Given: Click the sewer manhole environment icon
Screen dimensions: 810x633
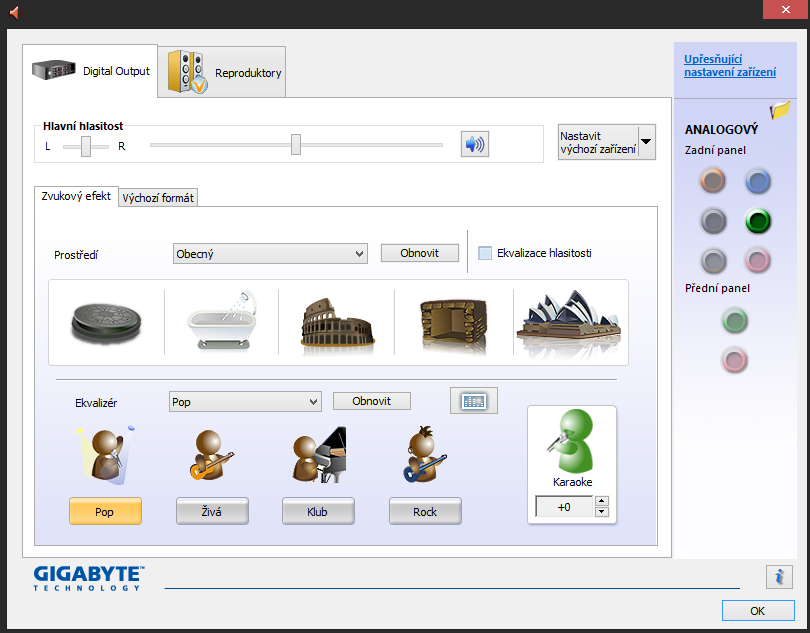Looking at the screenshot, I should 107,323.
